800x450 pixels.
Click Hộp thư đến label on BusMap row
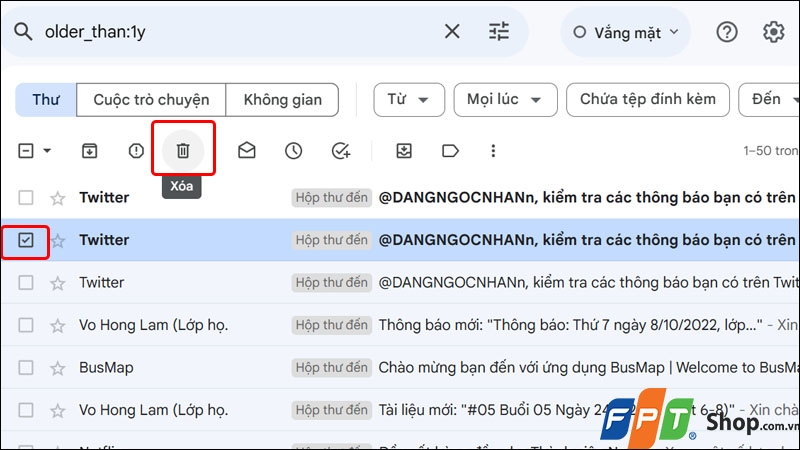pyautogui.click(x=332, y=367)
